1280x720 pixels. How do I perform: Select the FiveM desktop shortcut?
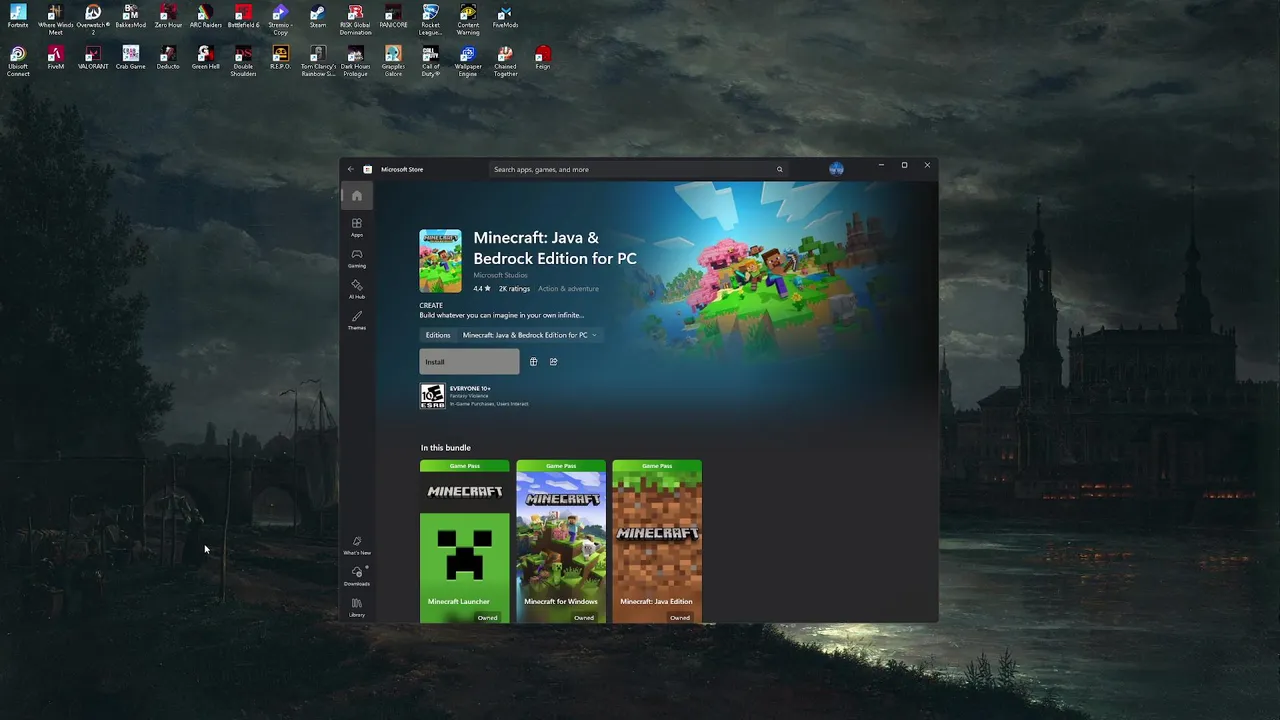[x=55, y=58]
